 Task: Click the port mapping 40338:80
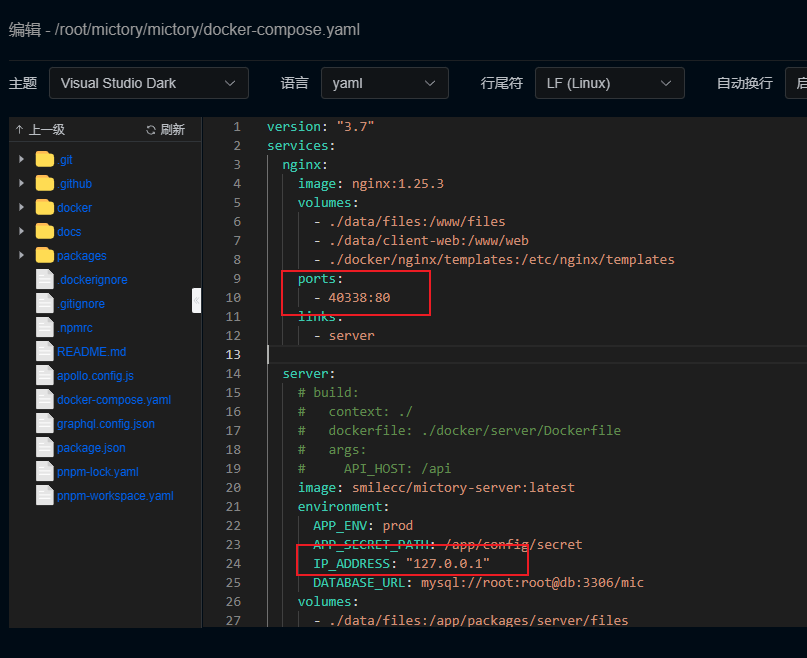(x=359, y=298)
